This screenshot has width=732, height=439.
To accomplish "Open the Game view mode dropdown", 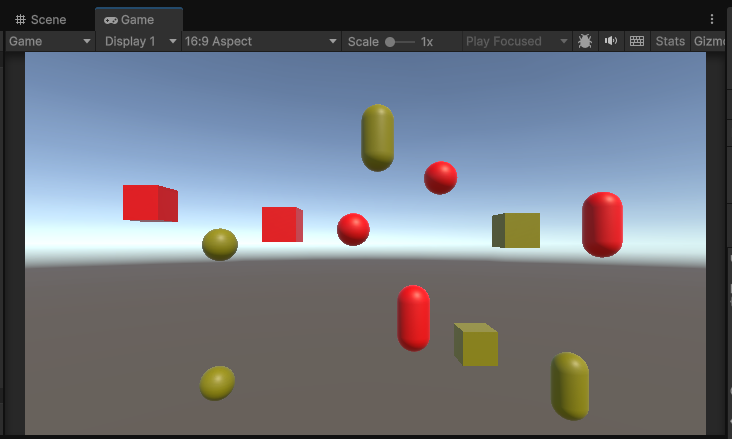I will tap(50, 41).
